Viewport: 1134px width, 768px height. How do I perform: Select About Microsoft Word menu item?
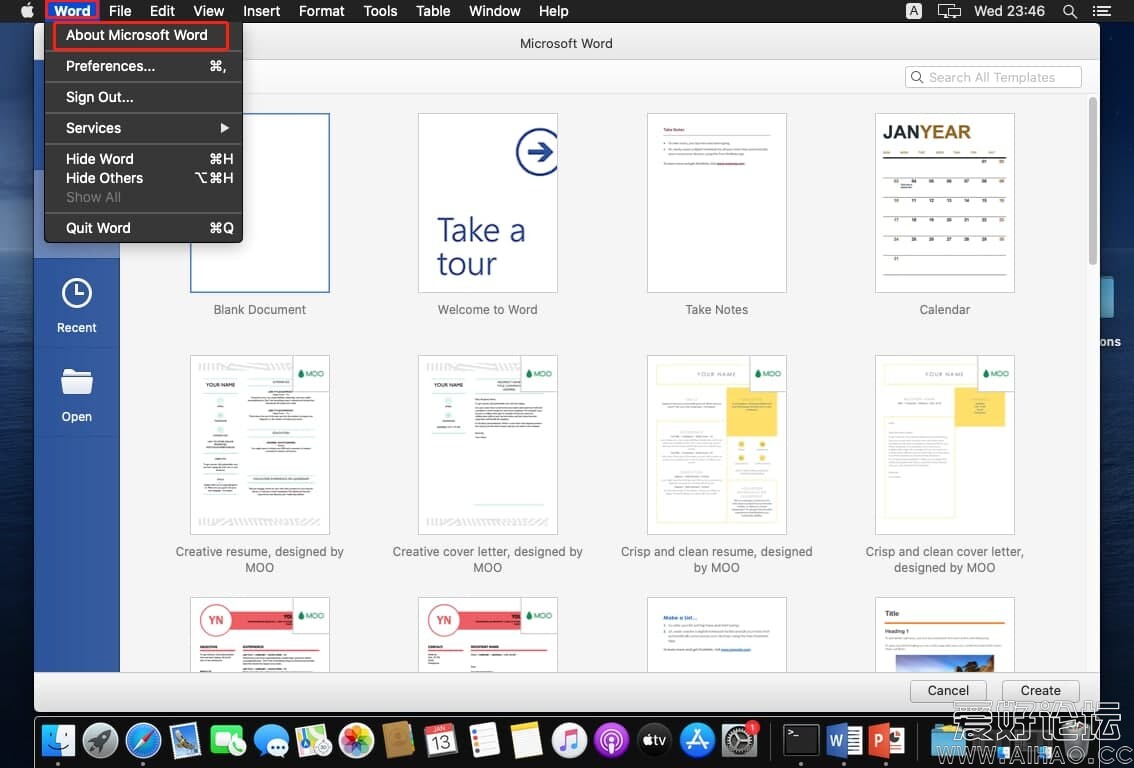click(x=137, y=35)
